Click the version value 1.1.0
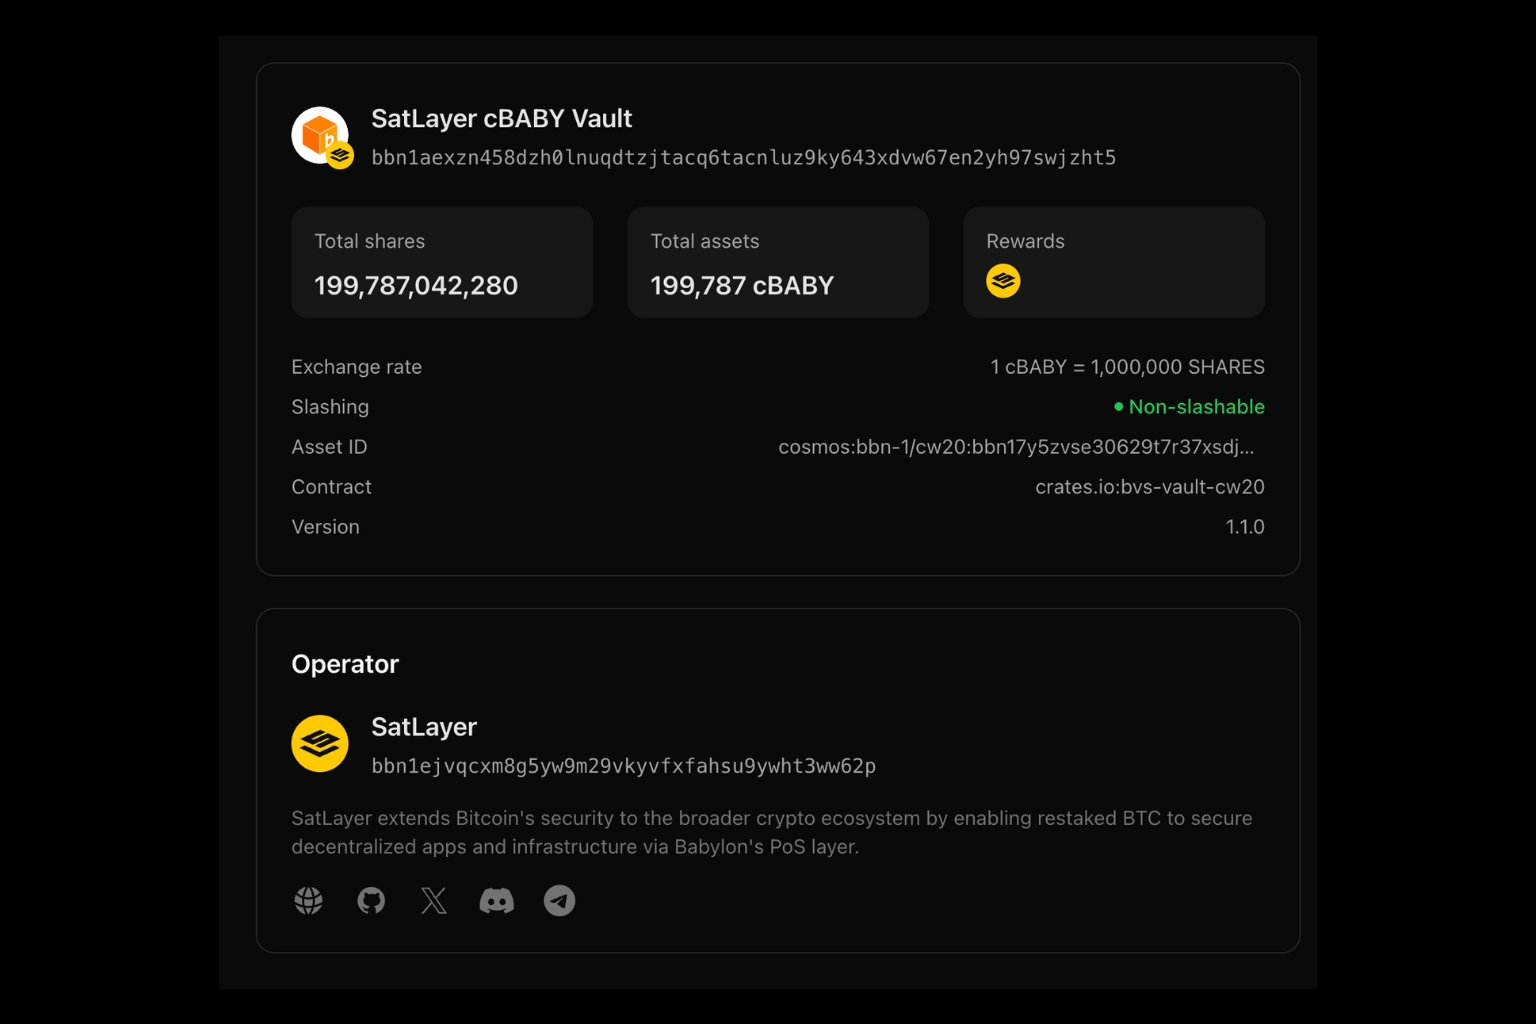The image size is (1536, 1024). point(1245,527)
